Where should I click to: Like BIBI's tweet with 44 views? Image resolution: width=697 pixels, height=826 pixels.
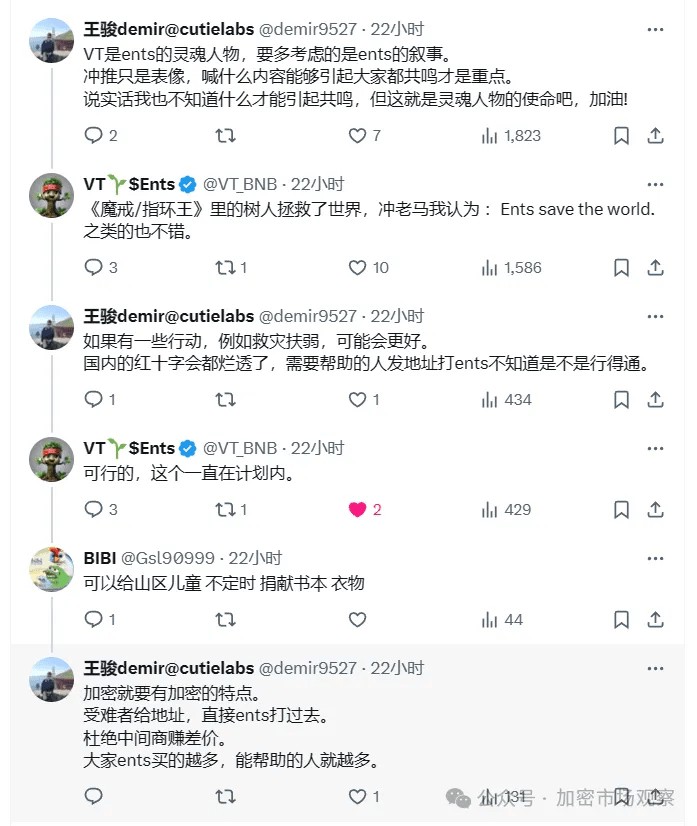pyautogui.click(x=357, y=620)
